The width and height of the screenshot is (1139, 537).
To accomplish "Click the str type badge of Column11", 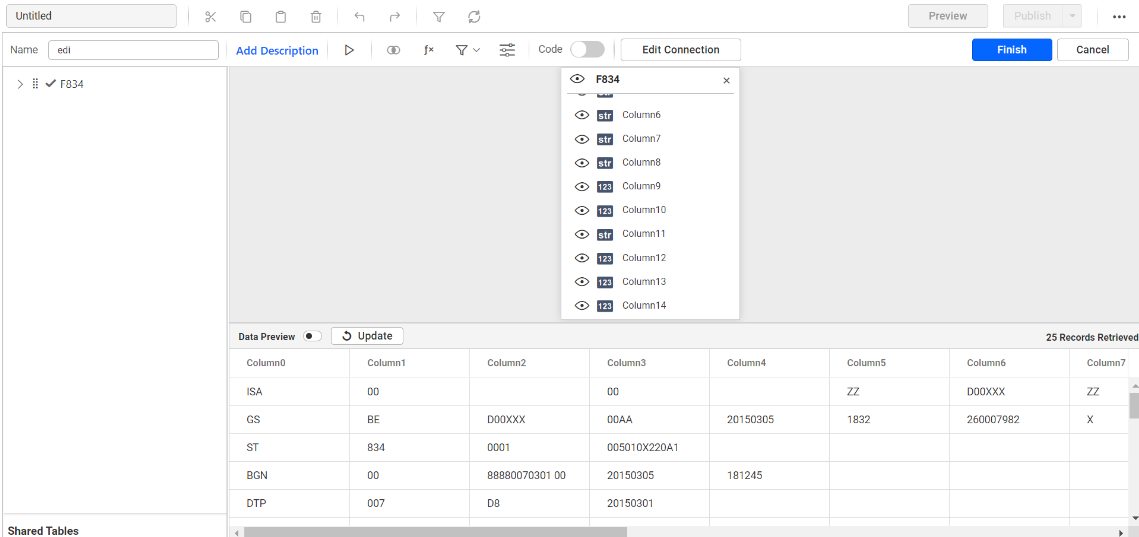I will (604, 235).
